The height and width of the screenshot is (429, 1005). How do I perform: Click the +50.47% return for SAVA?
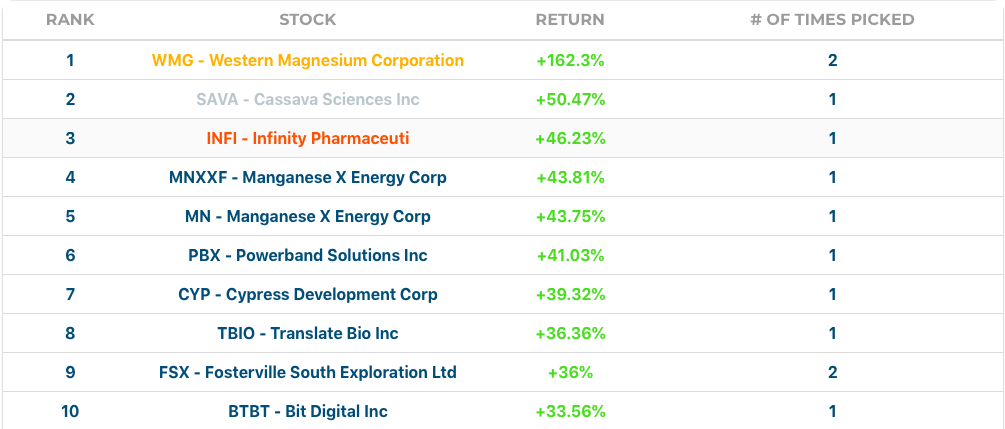(570, 99)
